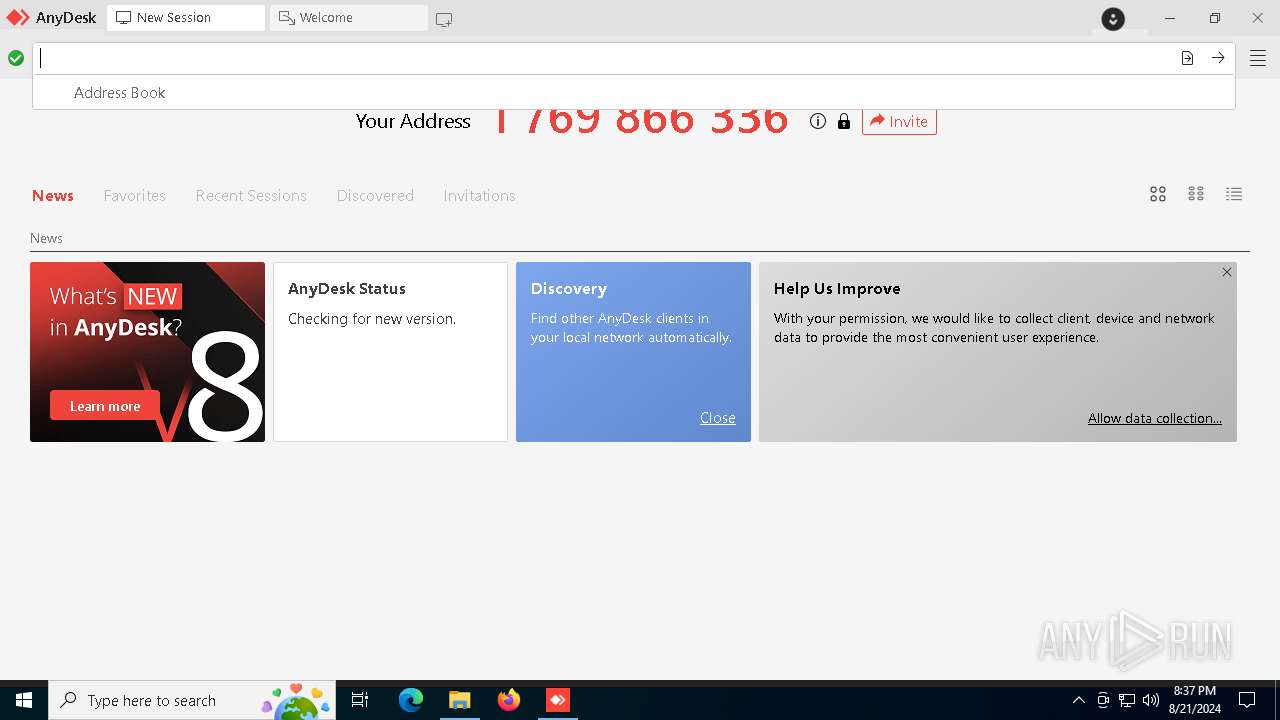Open the Invitations tab
1280x720 pixels.
[x=479, y=195]
